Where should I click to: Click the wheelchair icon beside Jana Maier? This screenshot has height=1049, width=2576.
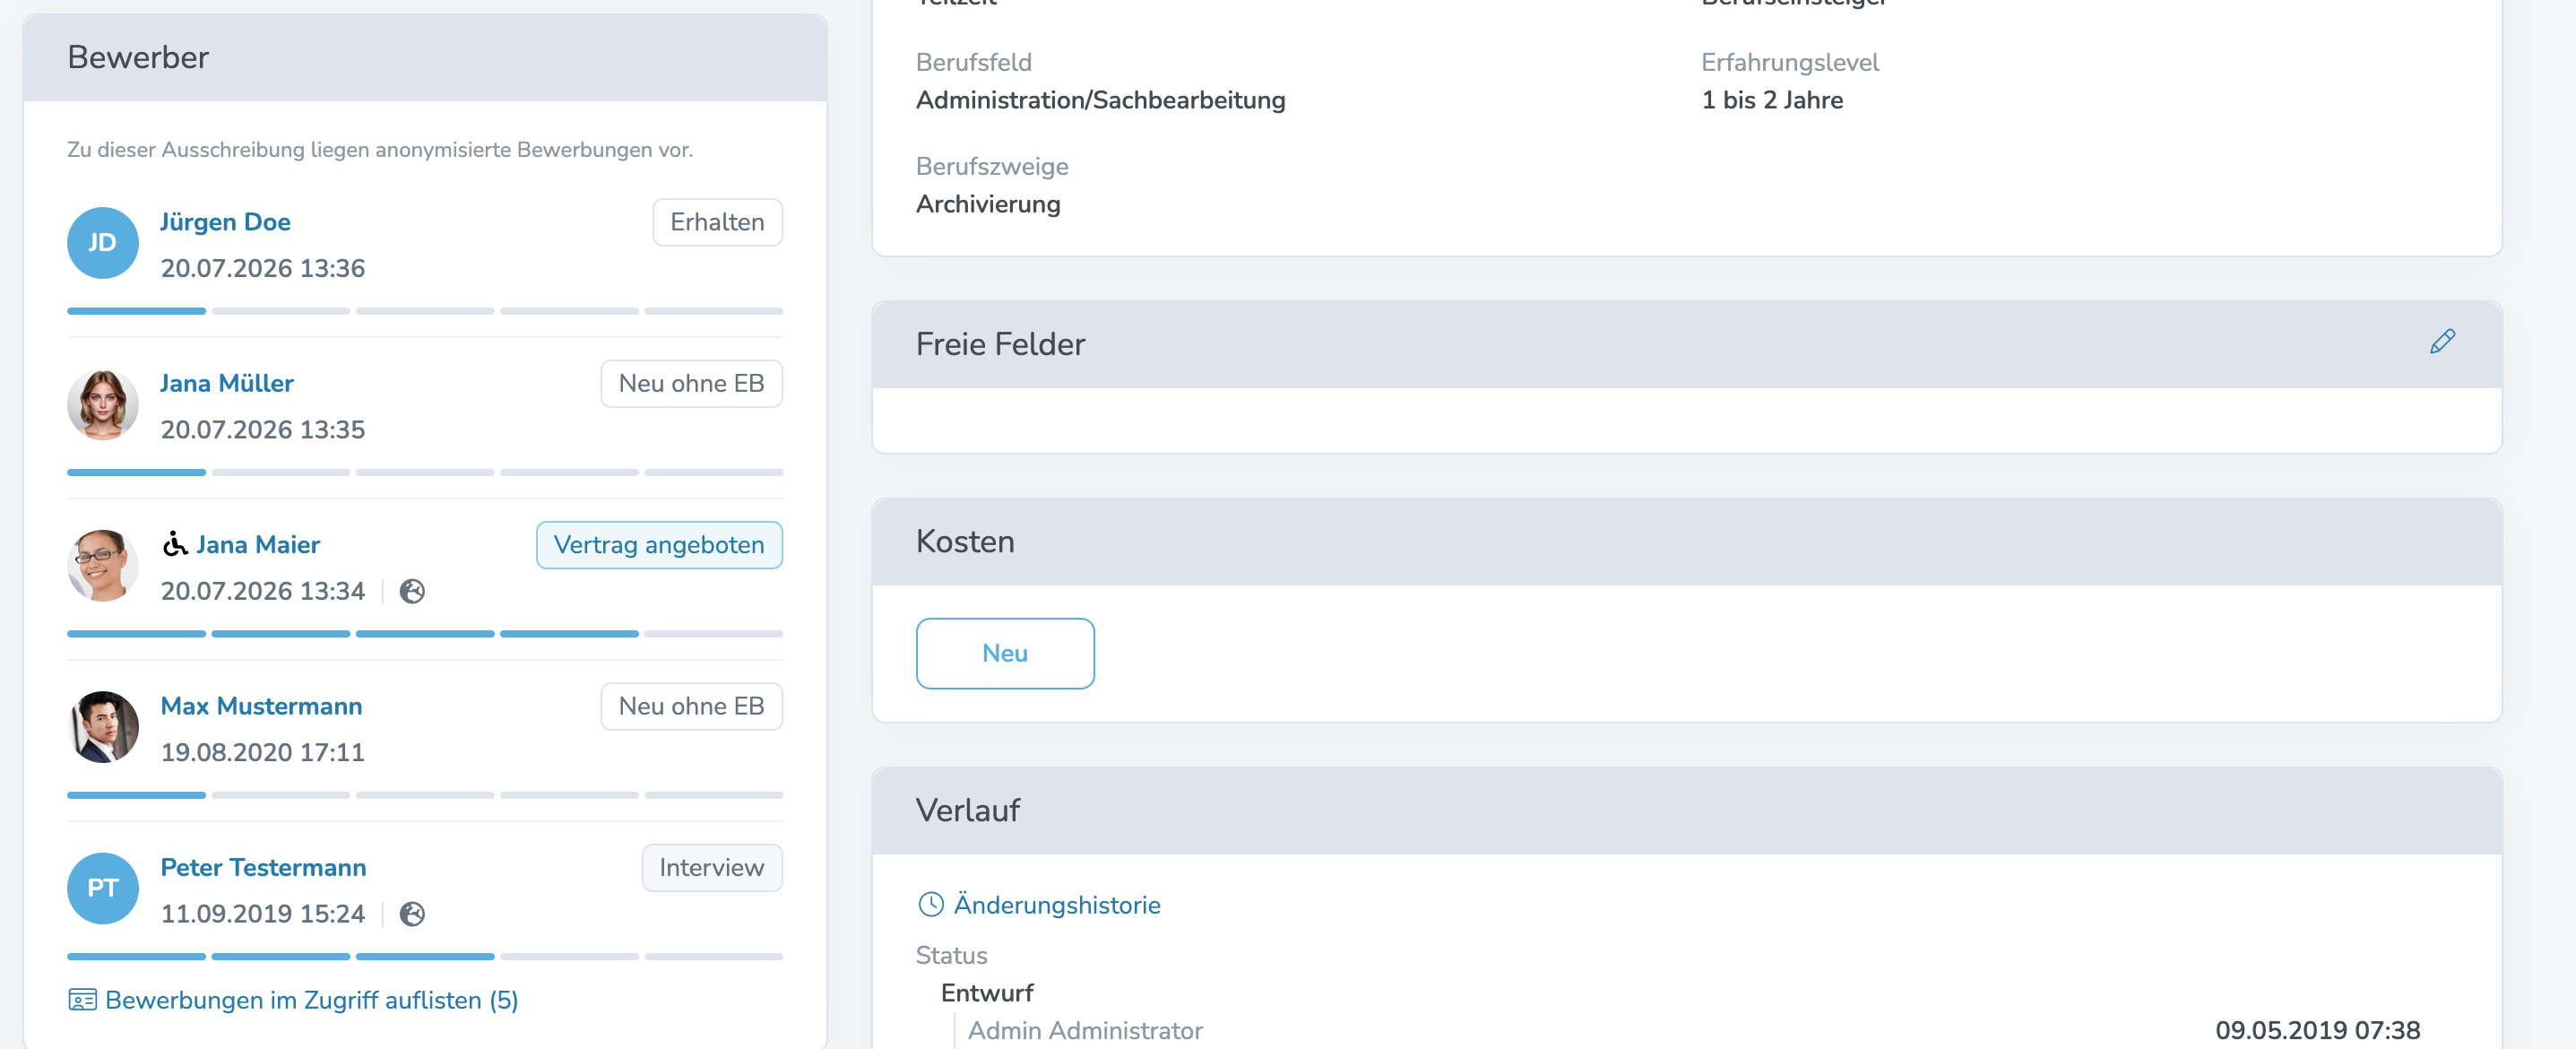(x=175, y=544)
